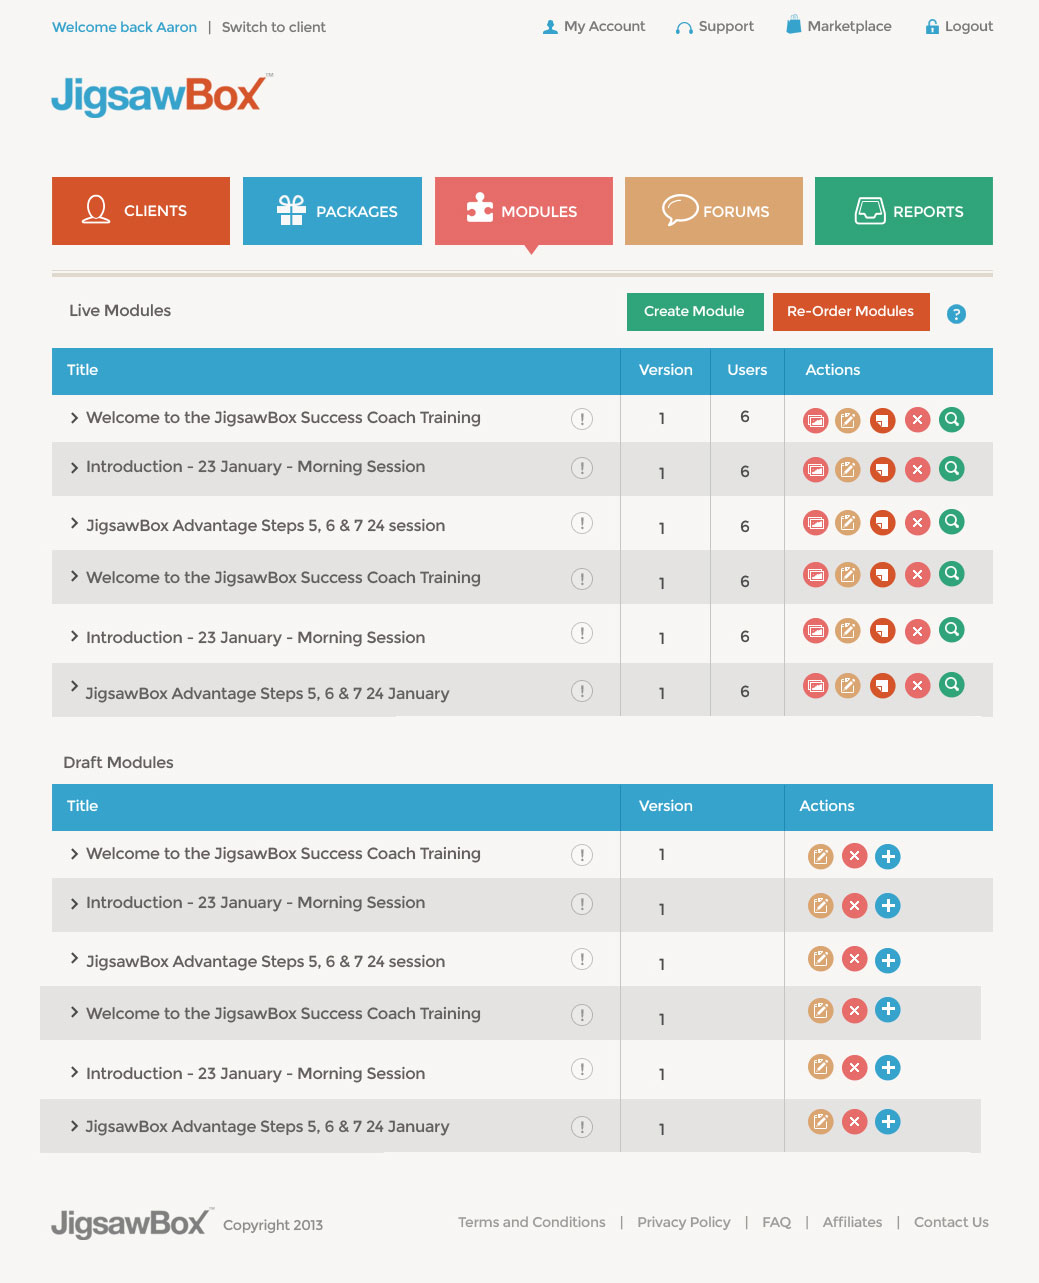Image resolution: width=1039 pixels, height=1283 pixels.
Task: Click live module title 'JigsawBox Advantage Steps 5, 6 & 7 24 session'
Action: pos(266,526)
